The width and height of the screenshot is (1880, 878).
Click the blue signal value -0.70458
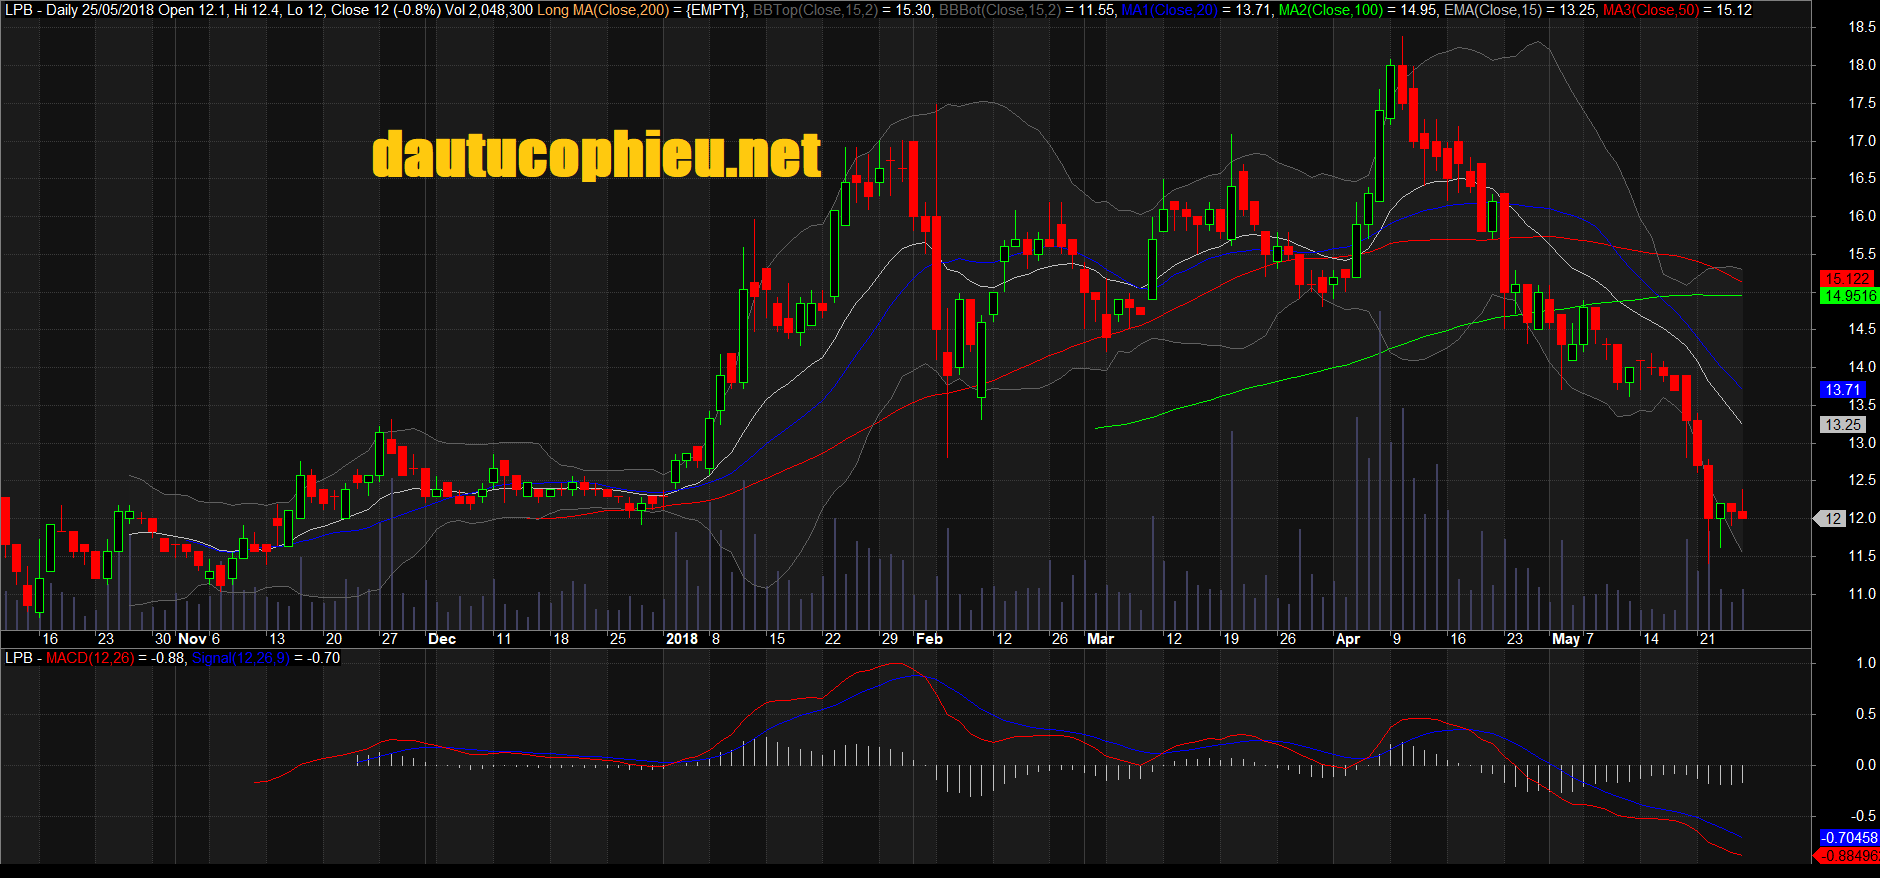pyautogui.click(x=1848, y=838)
